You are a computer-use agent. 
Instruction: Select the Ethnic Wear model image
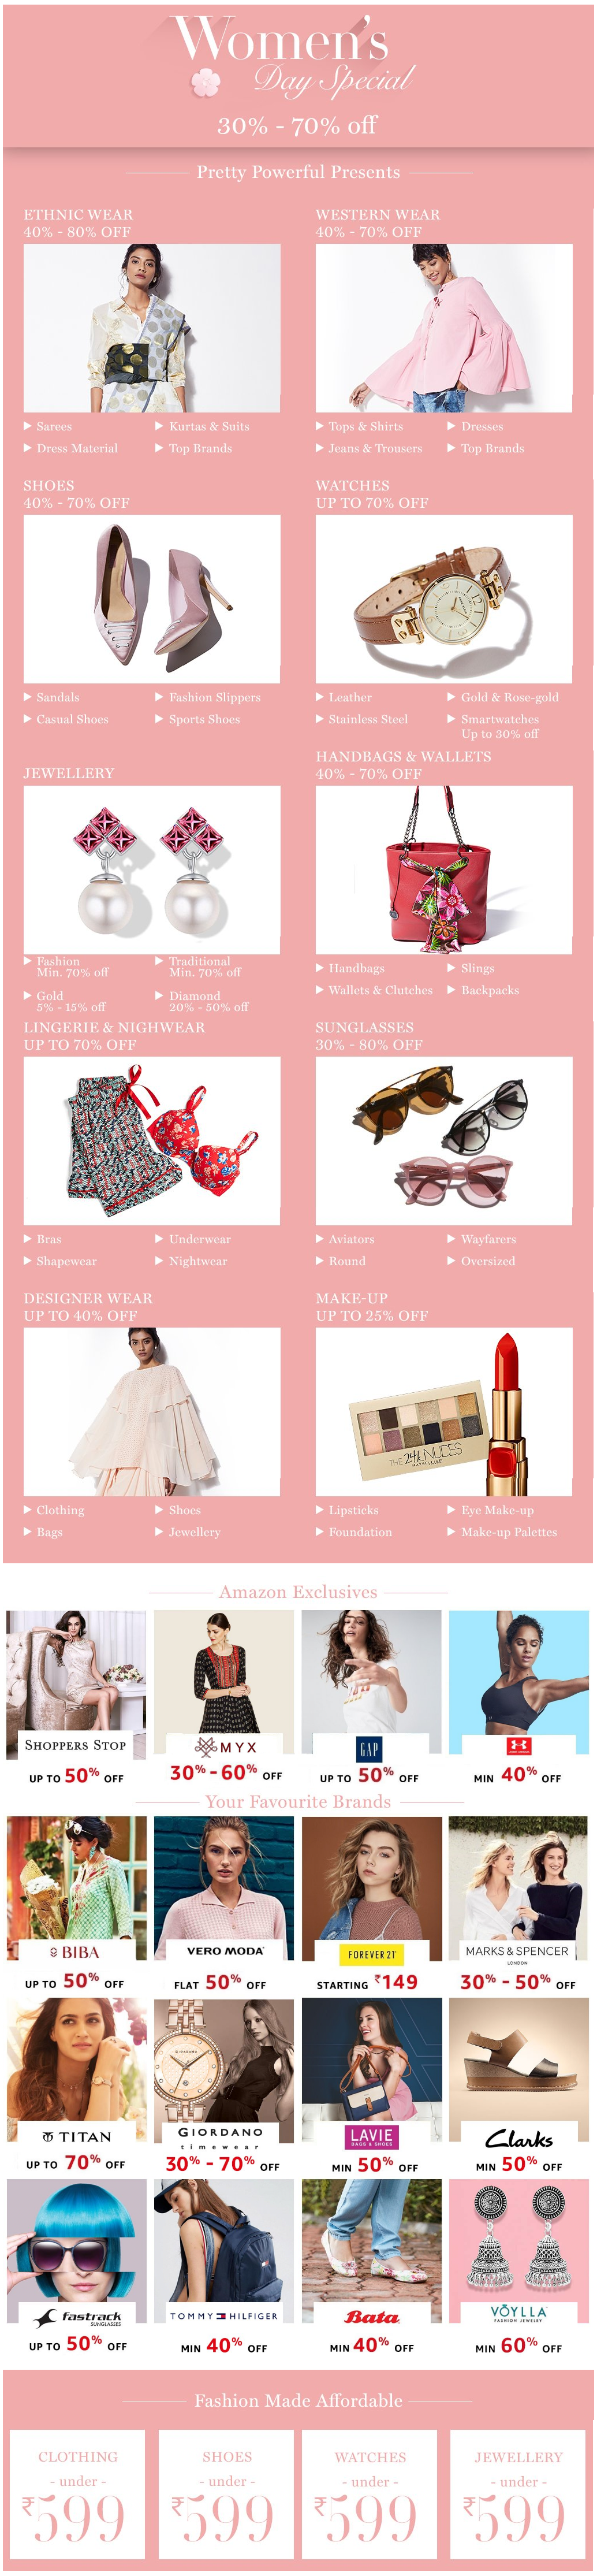152,328
